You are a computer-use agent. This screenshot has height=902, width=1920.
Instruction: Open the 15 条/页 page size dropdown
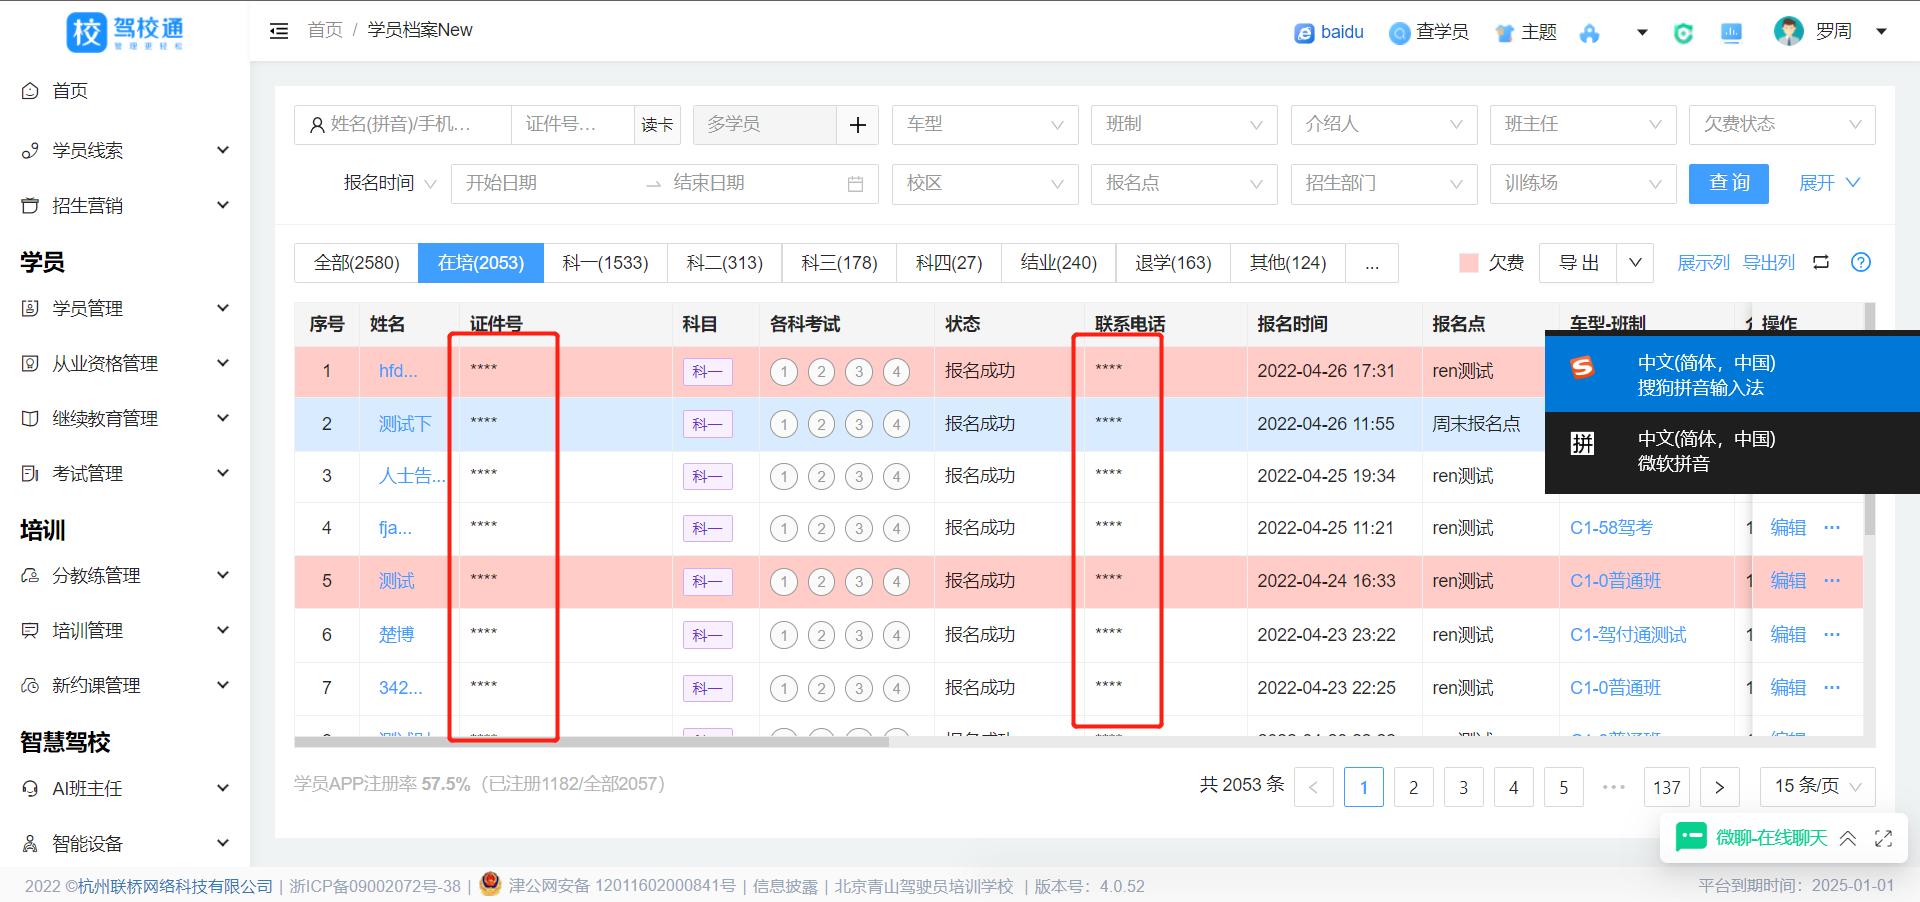click(1817, 787)
